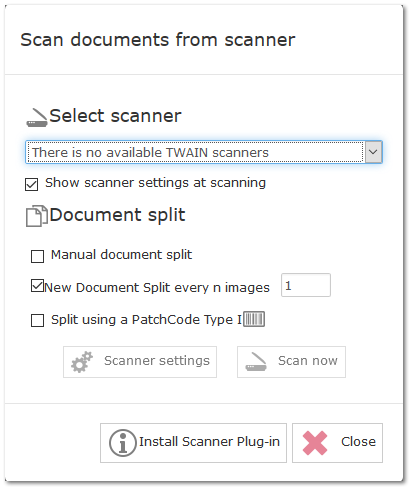Click the Select scanner heading
The image size is (412, 490).
(x=115, y=116)
